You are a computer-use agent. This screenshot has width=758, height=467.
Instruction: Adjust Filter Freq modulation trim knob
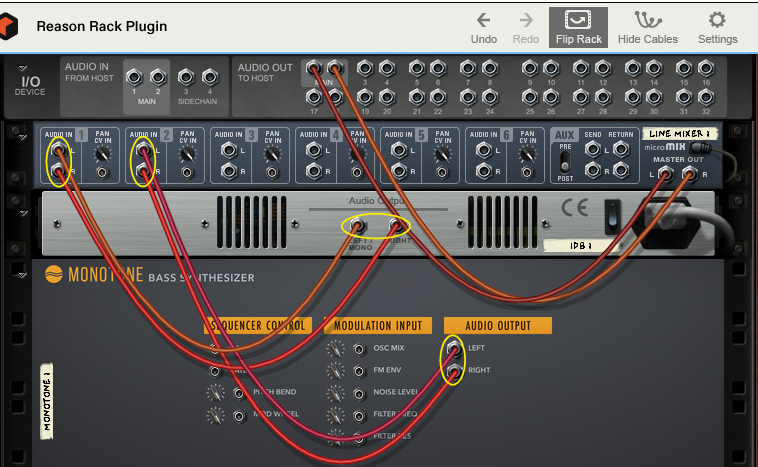click(x=335, y=416)
